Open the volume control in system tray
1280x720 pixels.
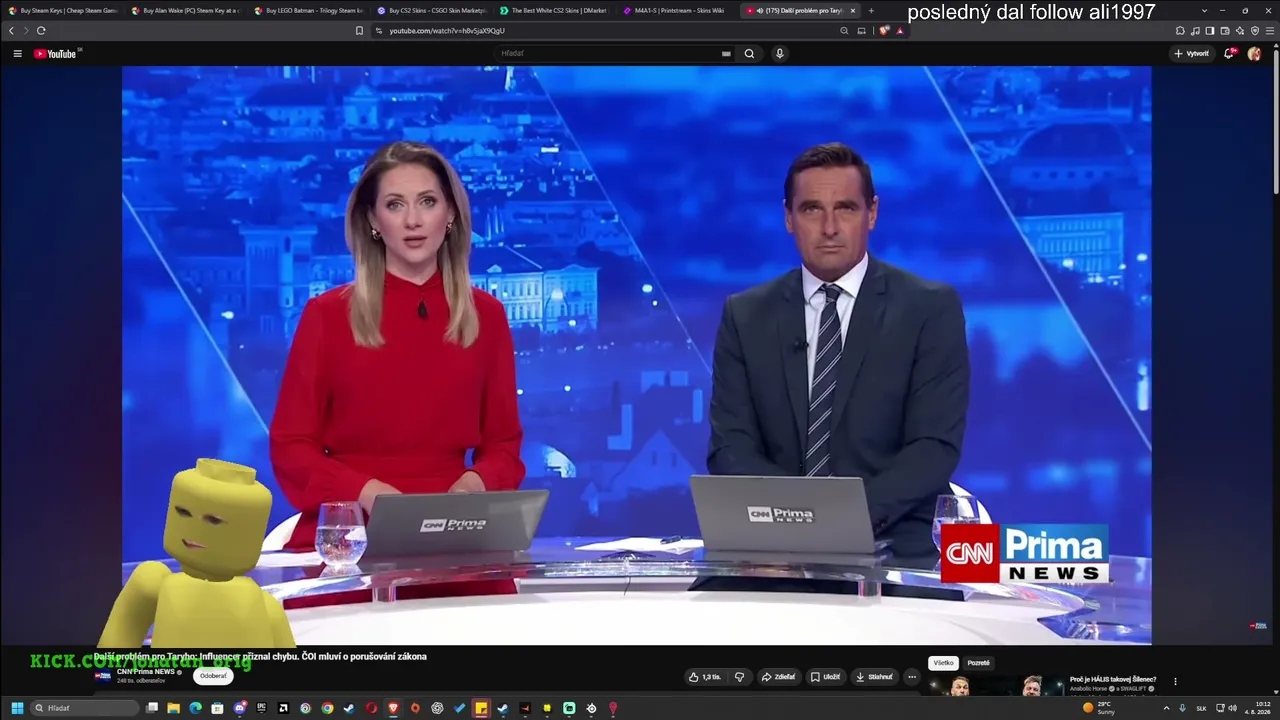1233,708
